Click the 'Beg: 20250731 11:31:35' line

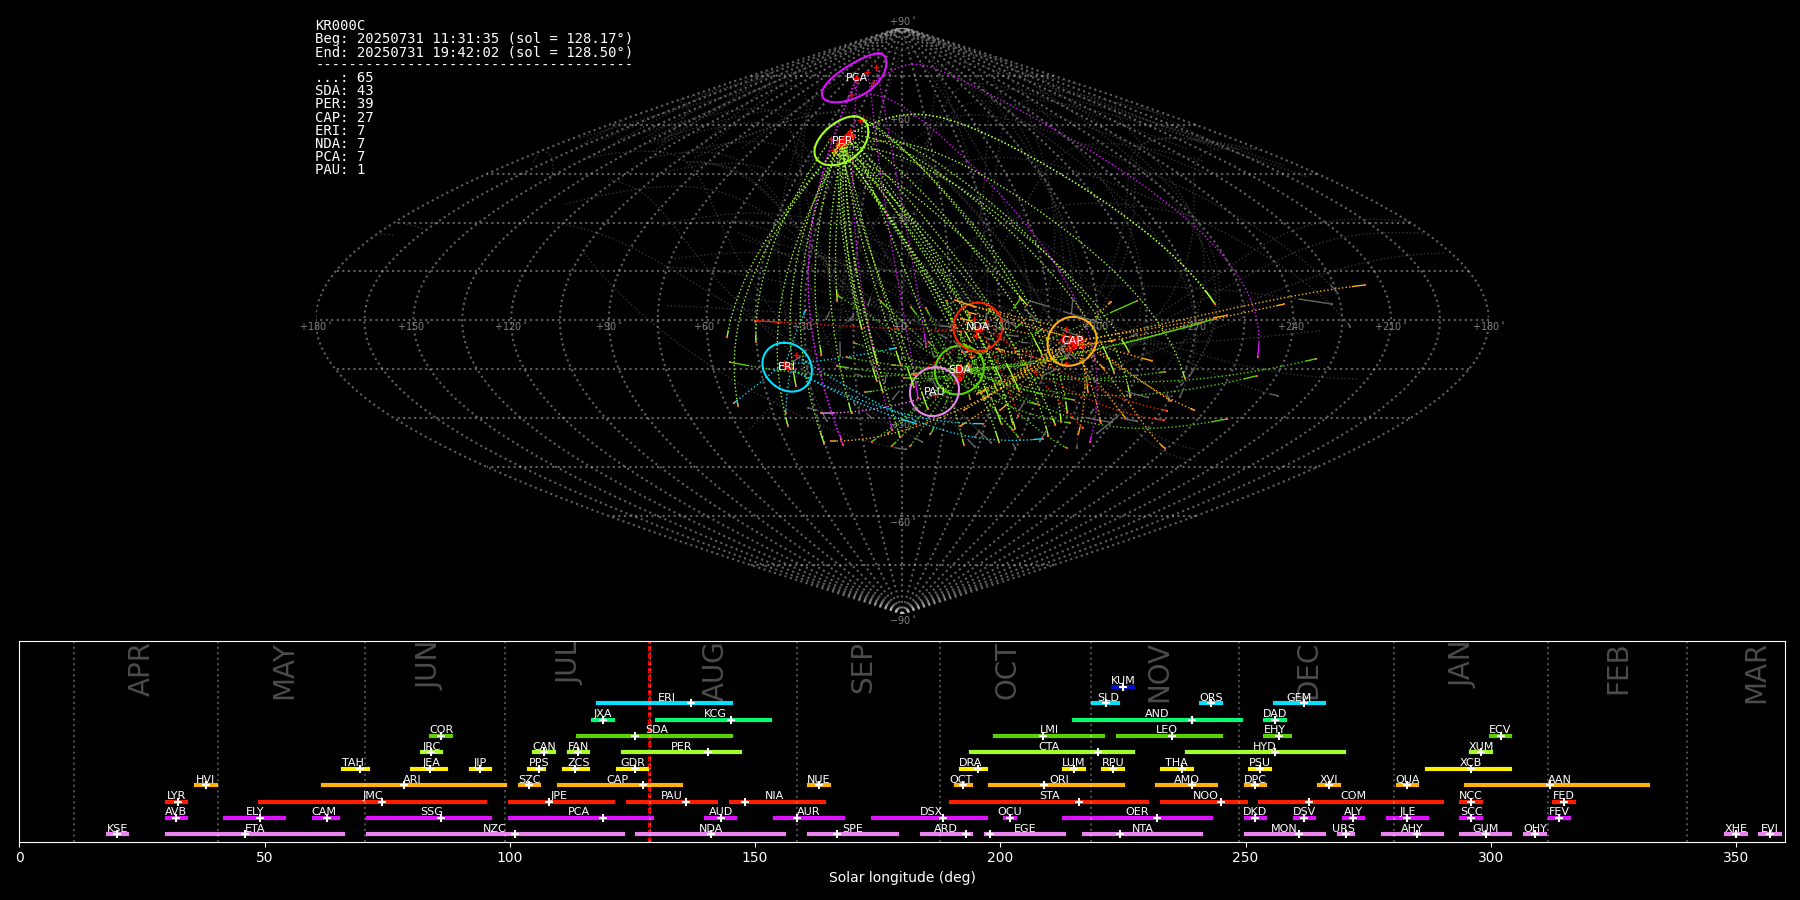pos(474,39)
